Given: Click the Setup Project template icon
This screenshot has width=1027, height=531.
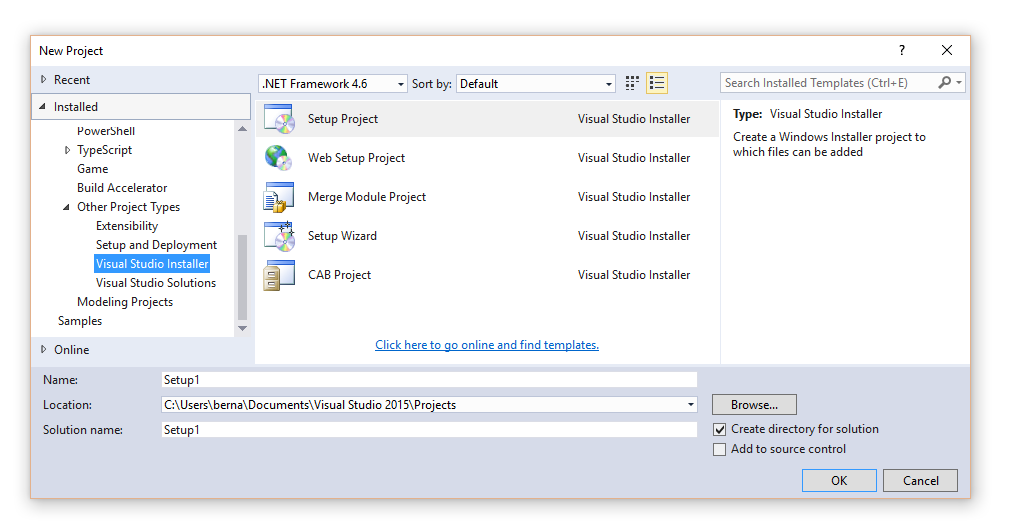Looking at the screenshot, I should [x=279, y=119].
